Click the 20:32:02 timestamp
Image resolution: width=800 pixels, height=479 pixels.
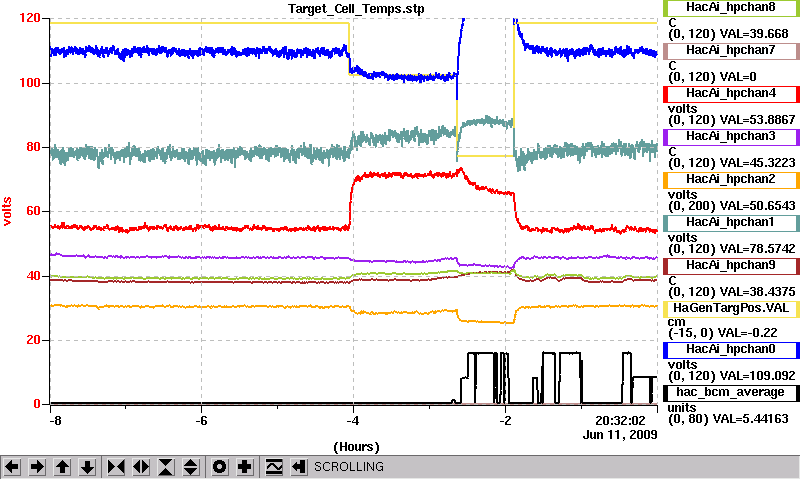click(x=620, y=421)
